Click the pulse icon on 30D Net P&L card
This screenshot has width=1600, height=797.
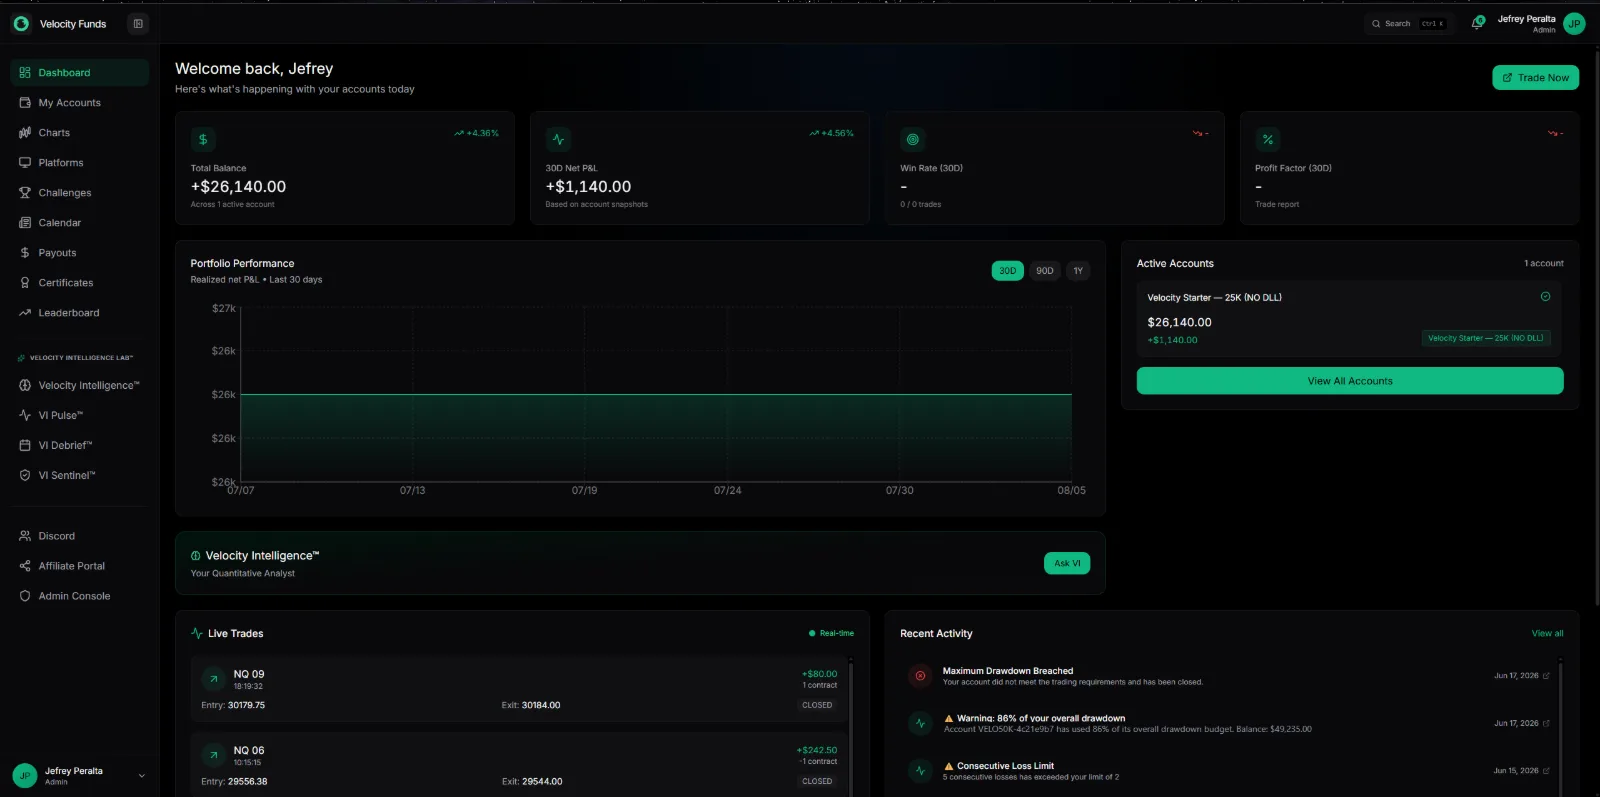point(558,139)
